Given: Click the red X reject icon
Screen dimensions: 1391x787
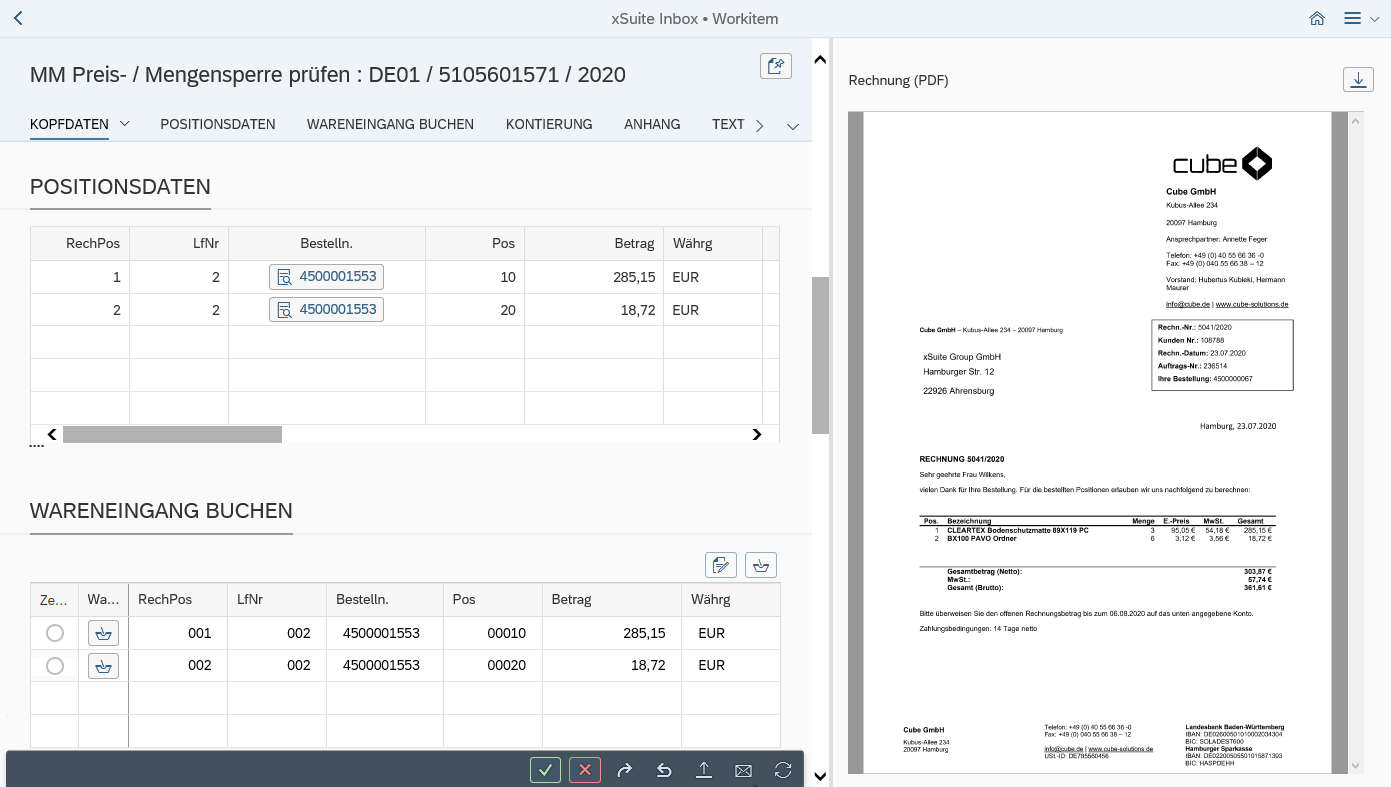Looking at the screenshot, I should pos(585,770).
